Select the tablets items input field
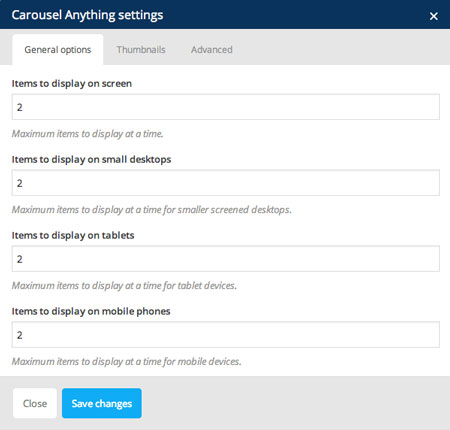Image resolution: width=450 pixels, height=430 pixels. (226, 259)
